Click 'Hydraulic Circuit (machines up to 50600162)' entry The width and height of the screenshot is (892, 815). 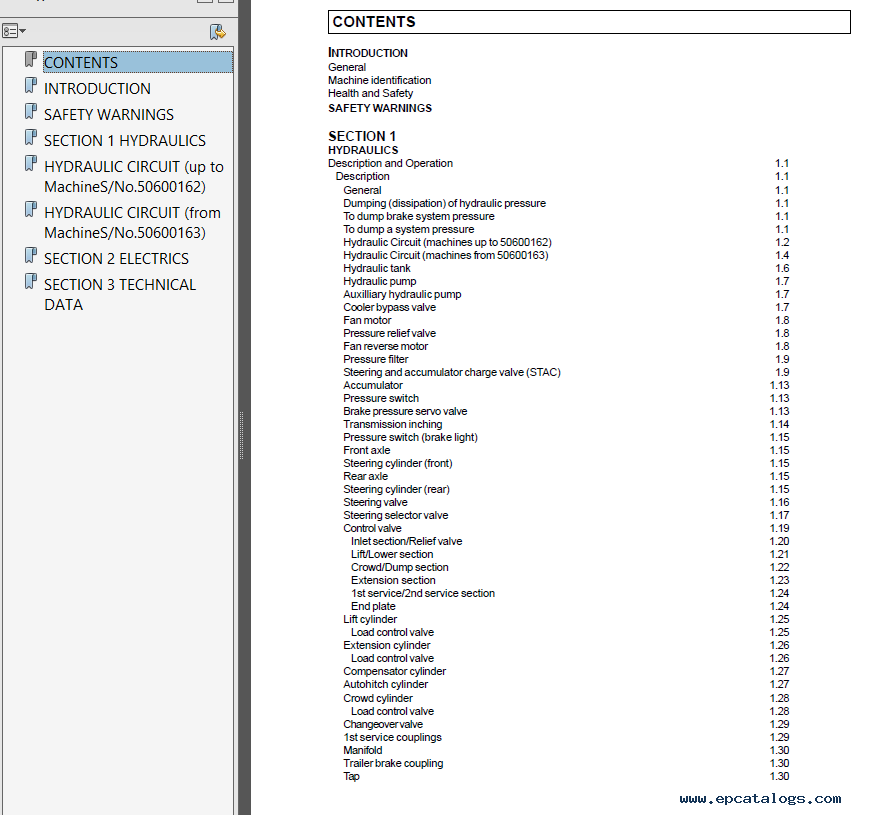[x=447, y=242]
